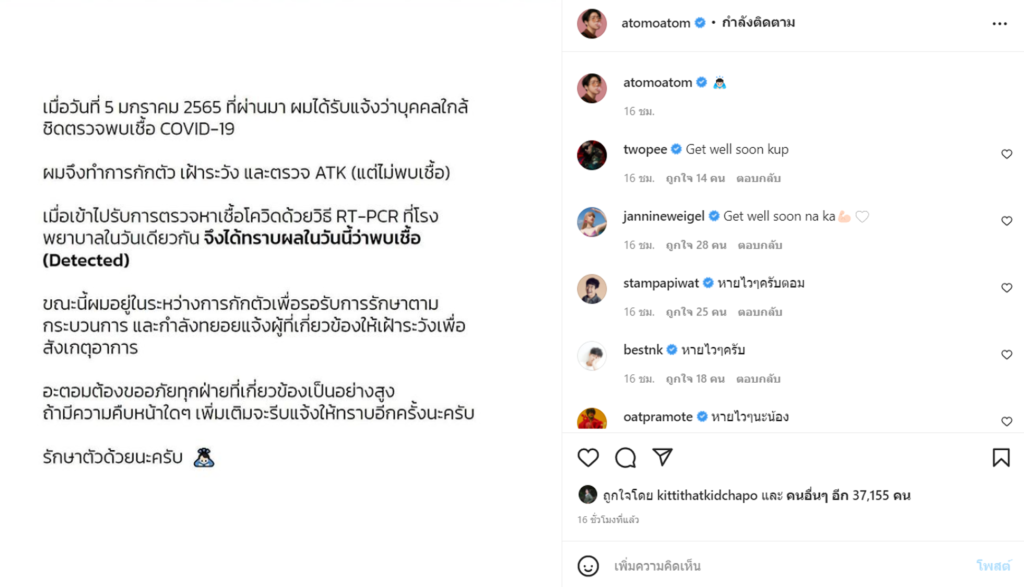View likes count on stampapiwat's comment
The width and height of the screenshot is (1024, 587).
pyautogui.click(x=696, y=312)
